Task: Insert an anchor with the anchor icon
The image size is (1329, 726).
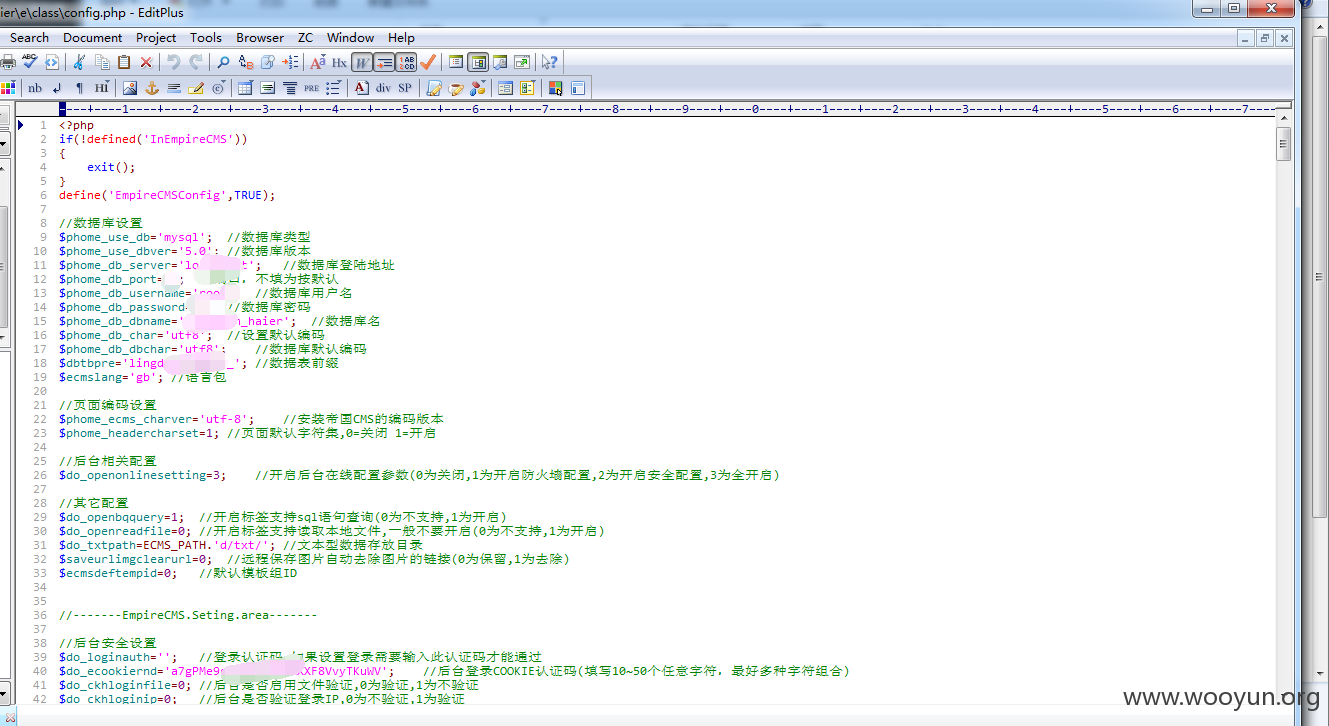Action: [x=152, y=88]
